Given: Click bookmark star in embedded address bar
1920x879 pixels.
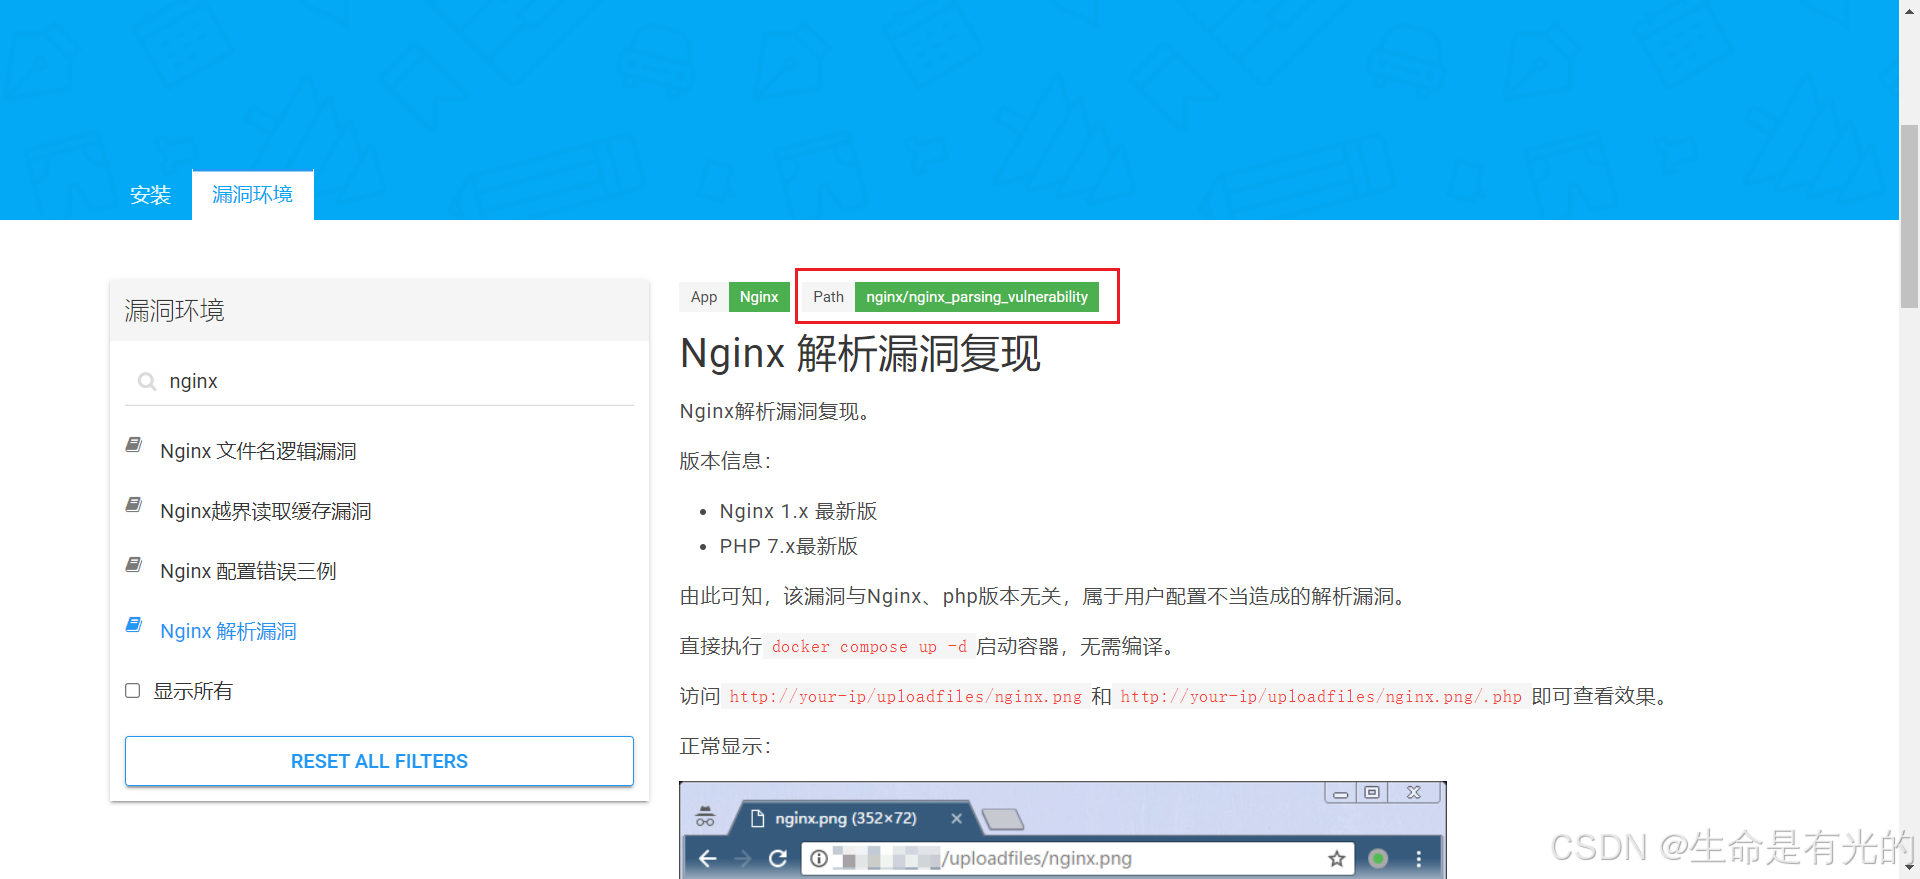Looking at the screenshot, I should tap(1337, 858).
